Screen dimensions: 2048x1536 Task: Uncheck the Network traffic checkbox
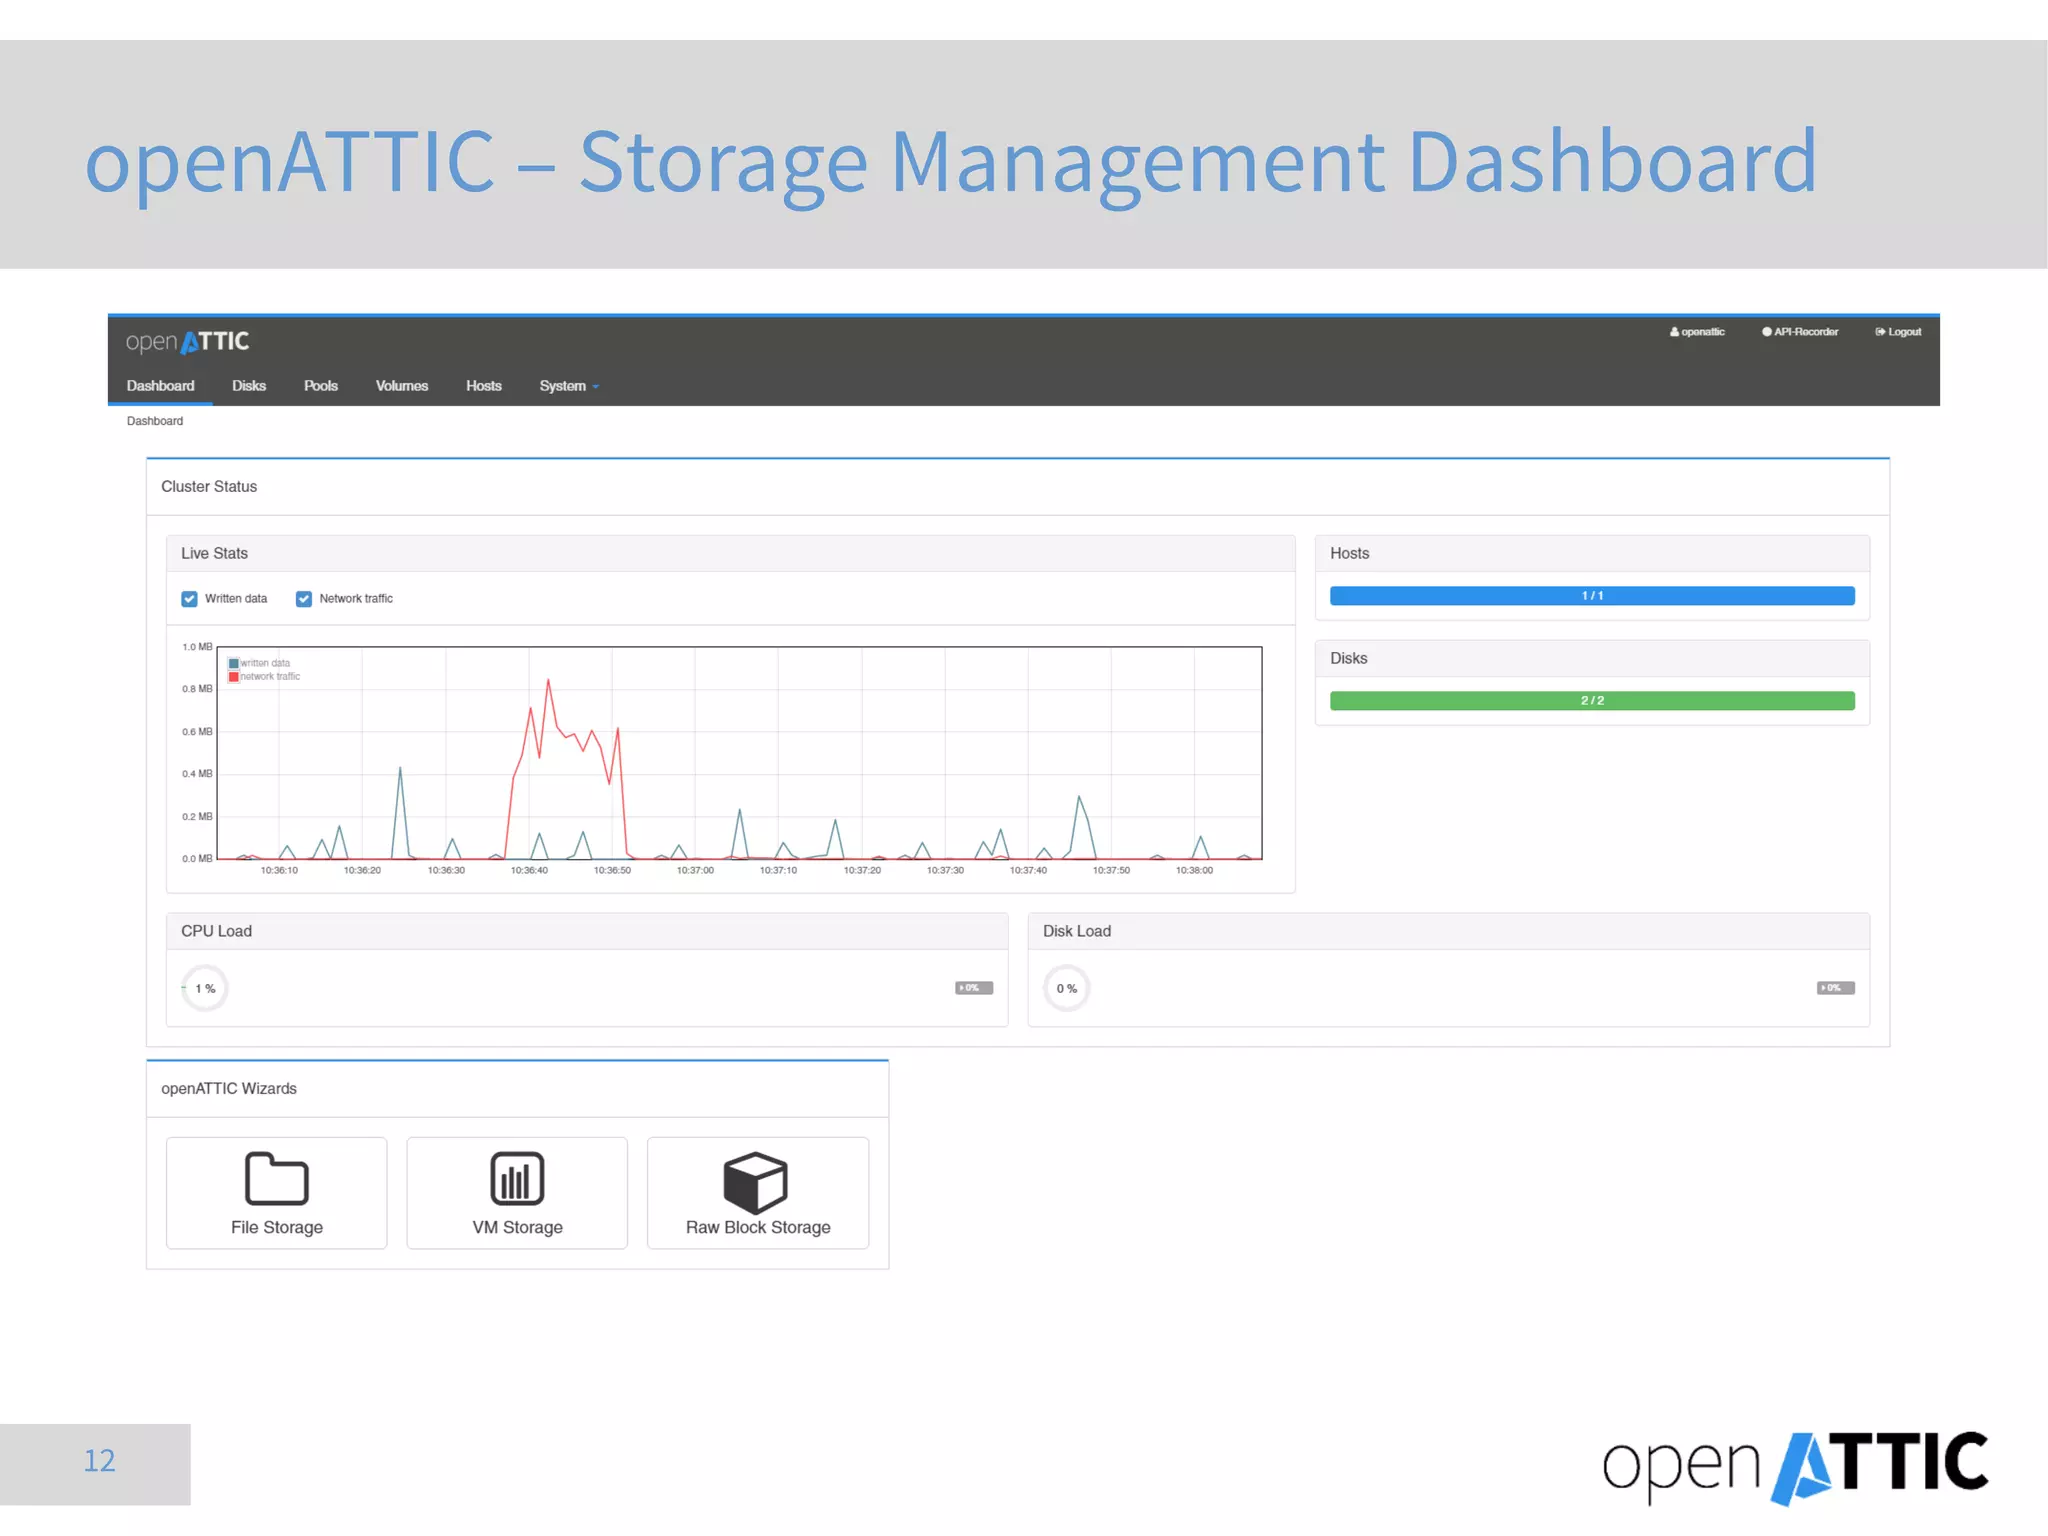pos(304,599)
